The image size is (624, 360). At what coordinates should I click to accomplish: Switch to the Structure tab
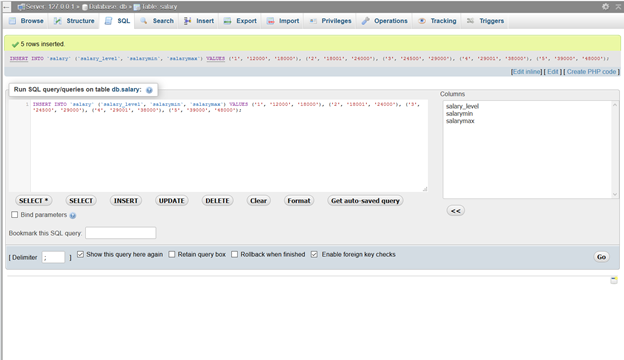74,21
